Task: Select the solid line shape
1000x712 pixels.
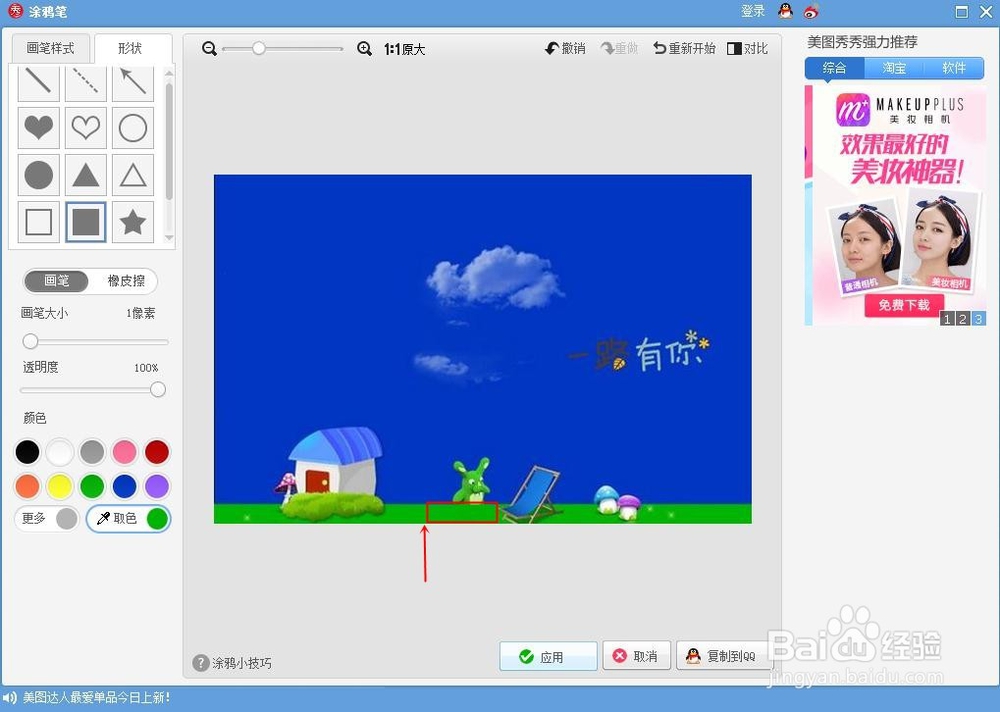Action: tap(39, 83)
